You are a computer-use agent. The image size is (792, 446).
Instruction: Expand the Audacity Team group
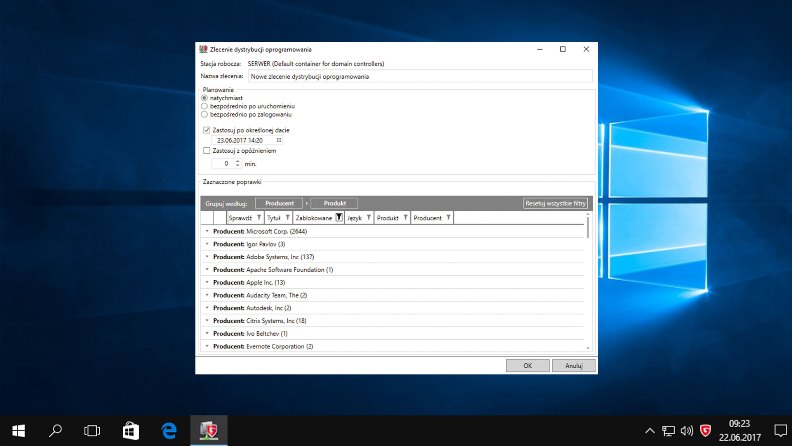[207, 295]
